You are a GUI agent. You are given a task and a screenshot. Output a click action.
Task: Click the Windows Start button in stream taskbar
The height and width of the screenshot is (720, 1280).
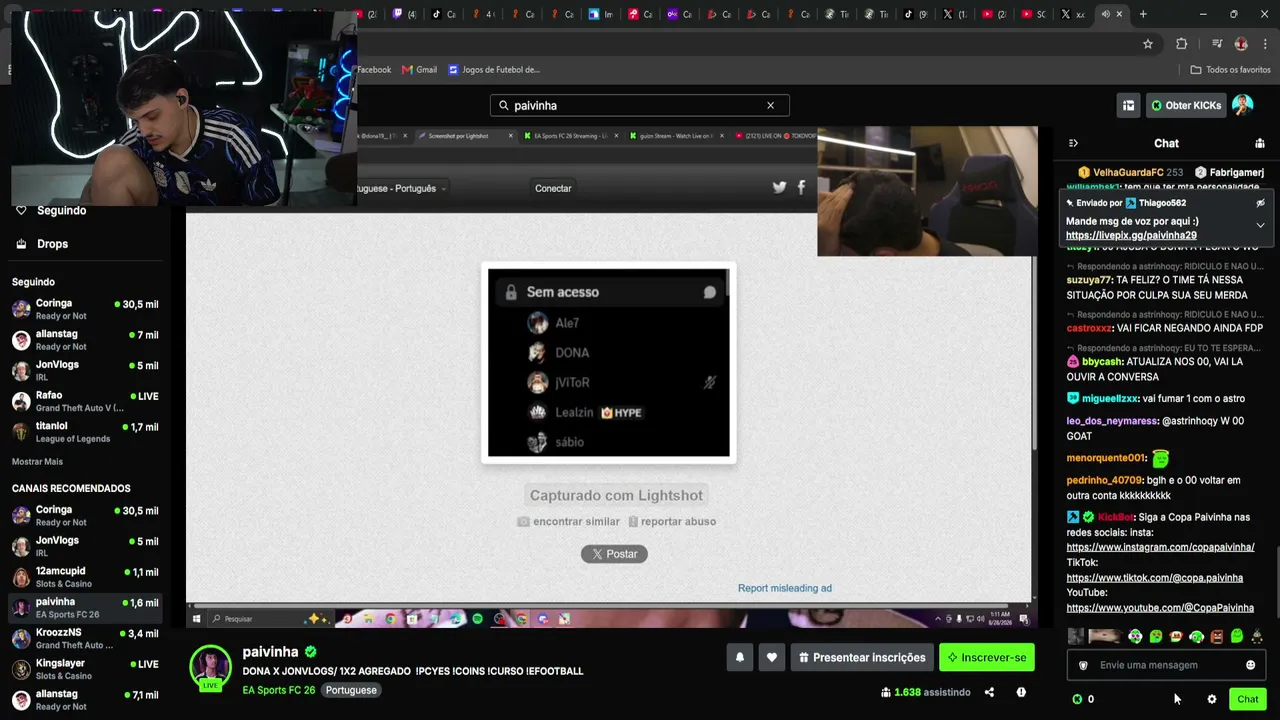[196, 619]
